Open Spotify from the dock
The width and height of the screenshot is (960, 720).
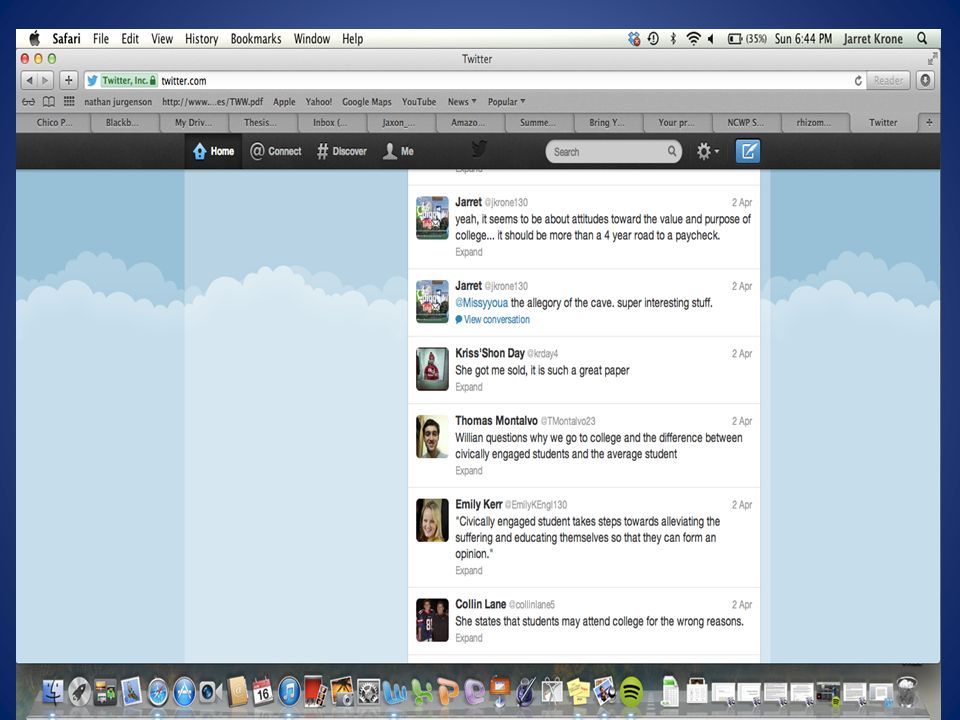click(631, 692)
